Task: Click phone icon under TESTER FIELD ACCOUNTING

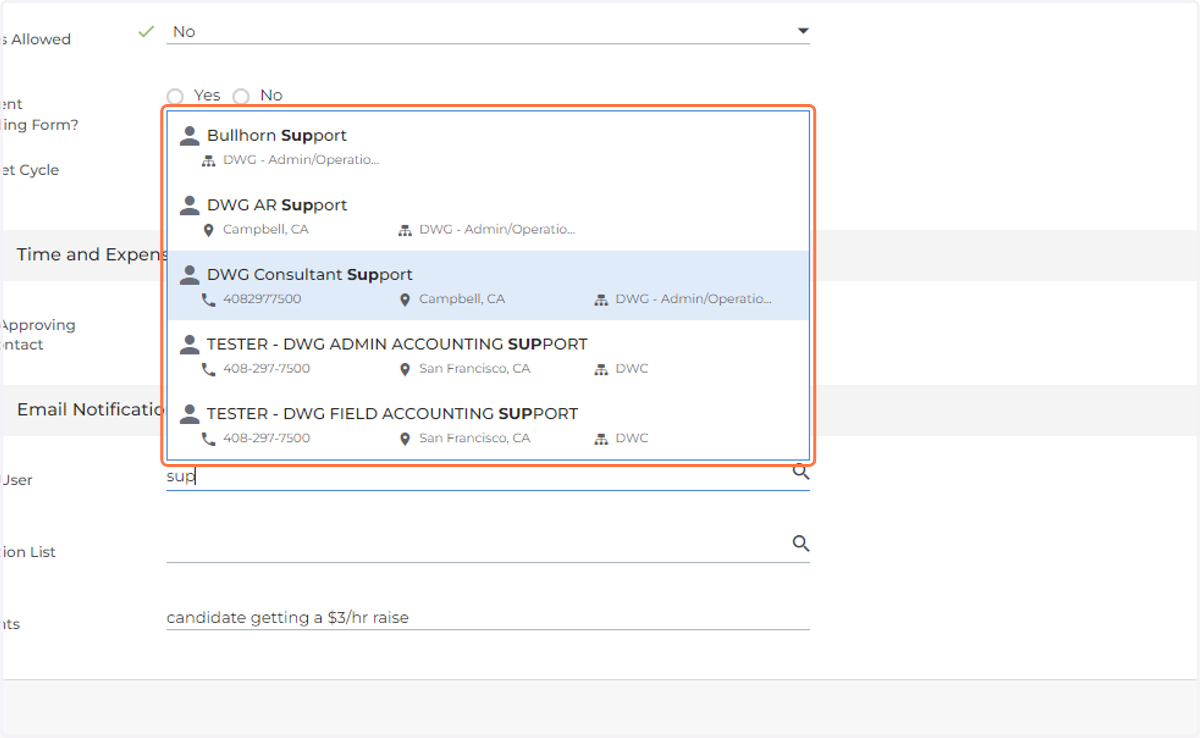Action: coord(209,438)
